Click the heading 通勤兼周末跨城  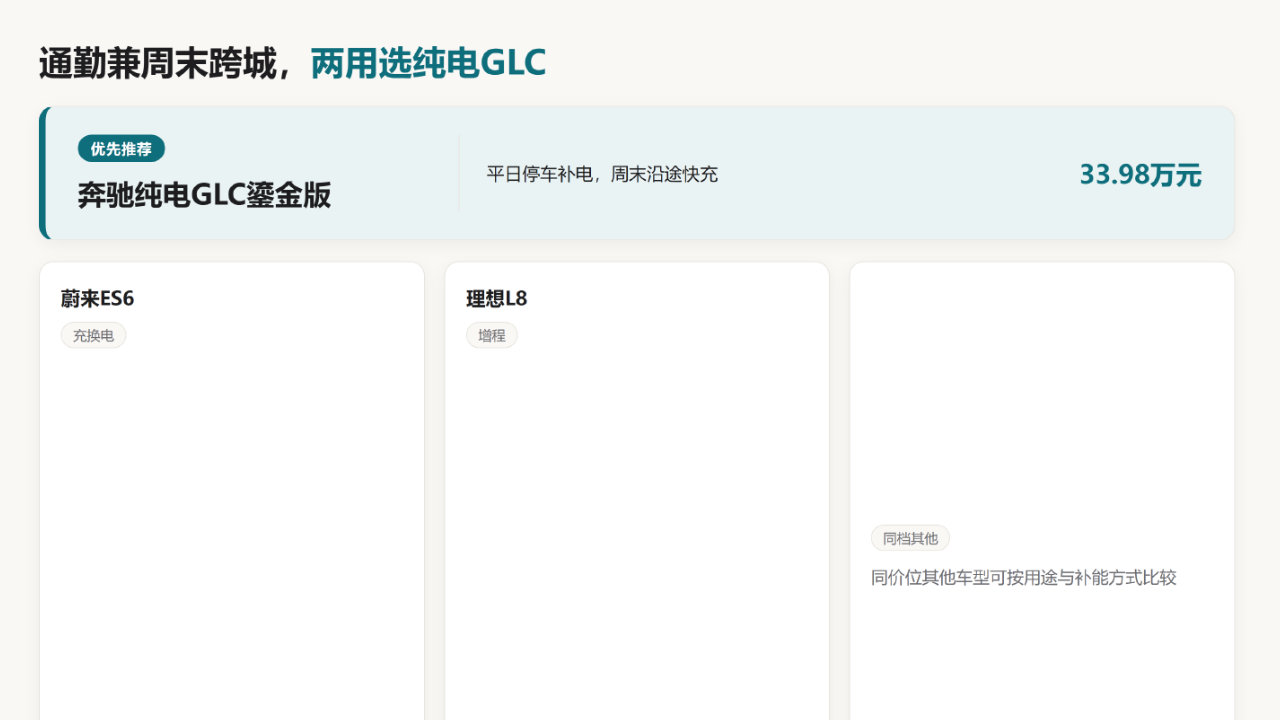(157, 63)
